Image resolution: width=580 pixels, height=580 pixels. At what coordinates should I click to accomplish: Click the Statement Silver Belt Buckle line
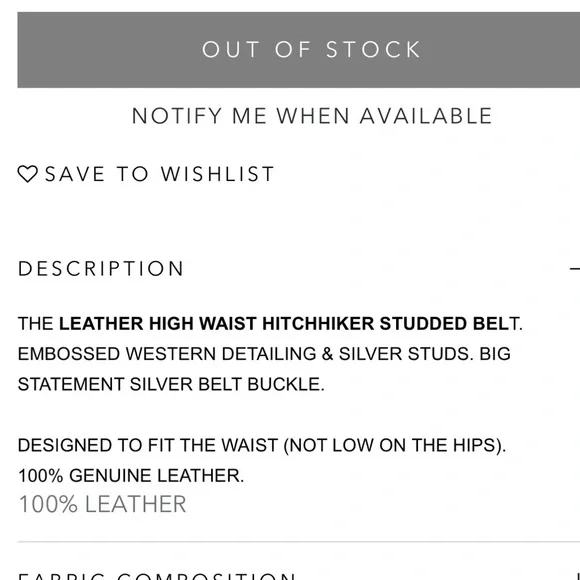pyautogui.click(x=171, y=384)
